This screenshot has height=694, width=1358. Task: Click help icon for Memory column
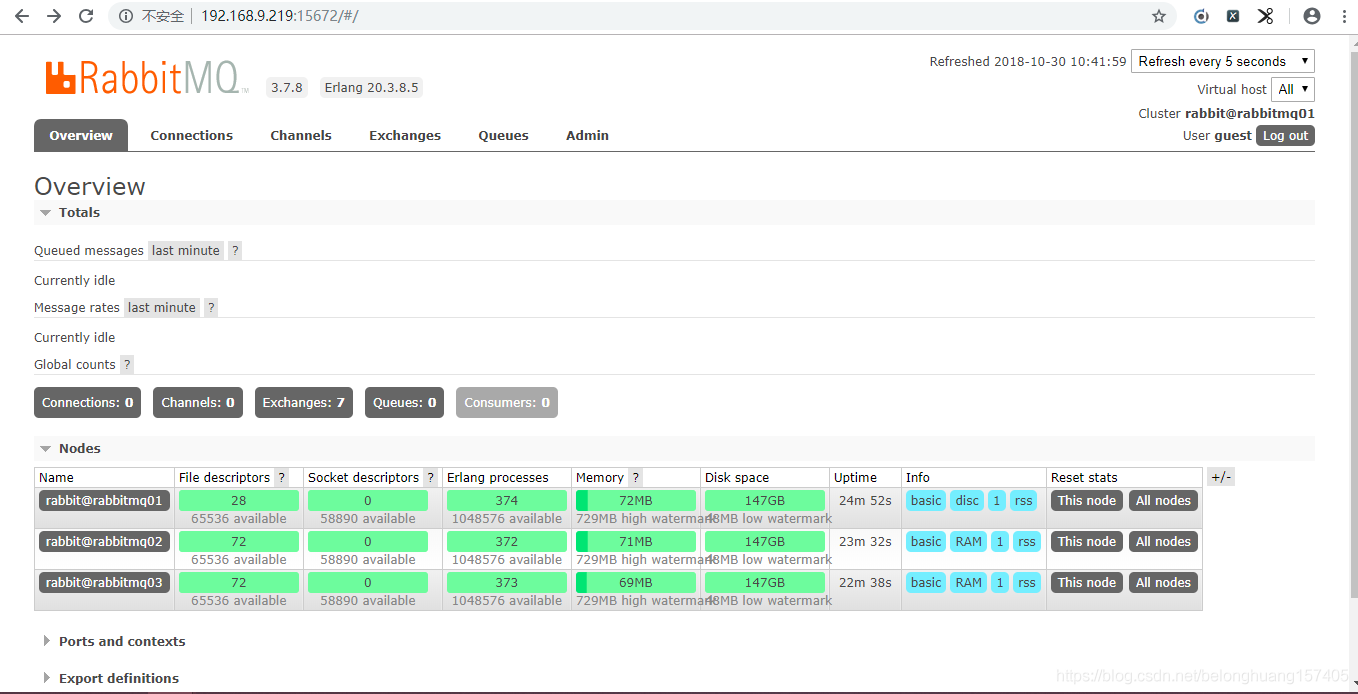point(636,478)
